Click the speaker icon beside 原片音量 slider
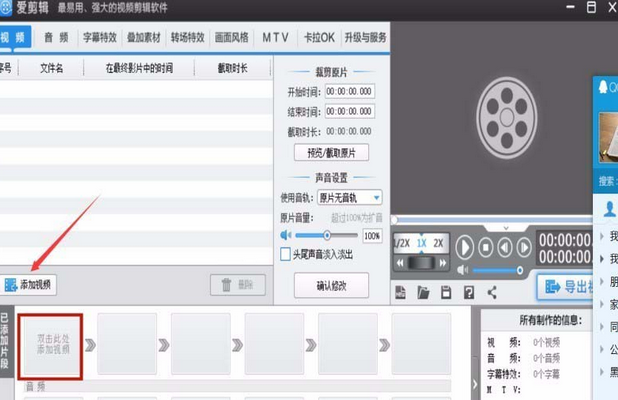Screen dimensions: 618x400 [x=286, y=235]
